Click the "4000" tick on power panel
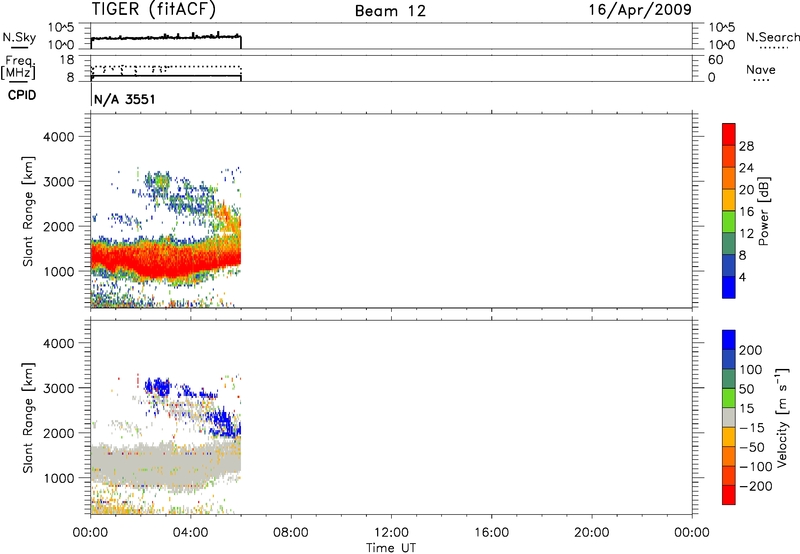Viewport: 800px width, 554px height. click(59, 137)
